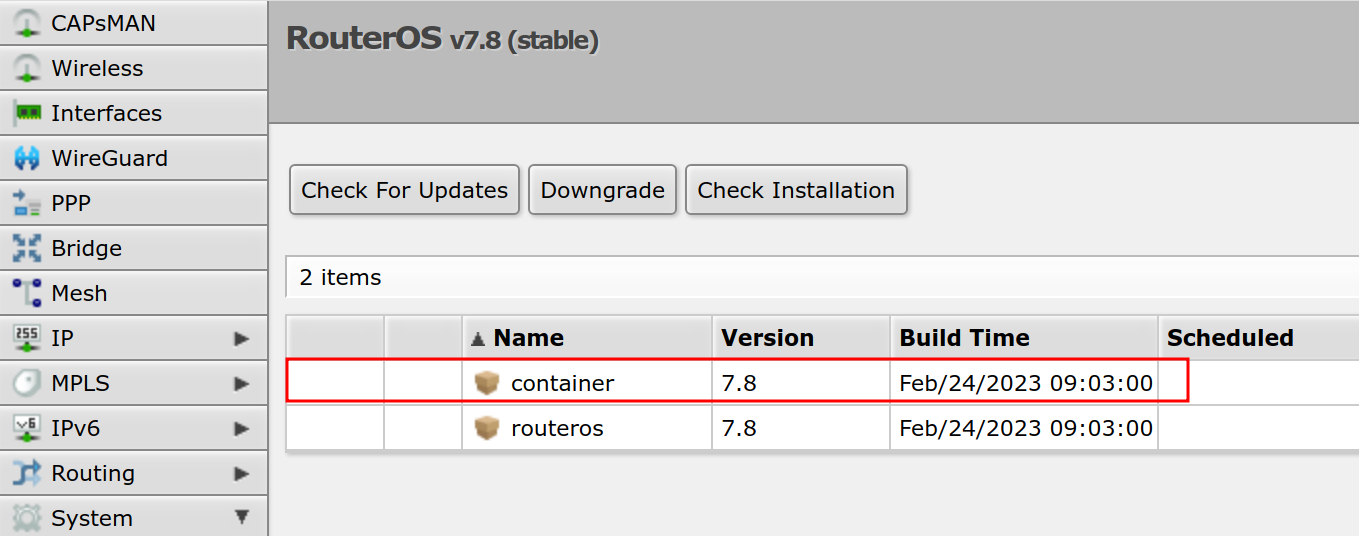Expand the MPLS submenu arrow
1359x536 pixels.
pyautogui.click(x=241, y=384)
